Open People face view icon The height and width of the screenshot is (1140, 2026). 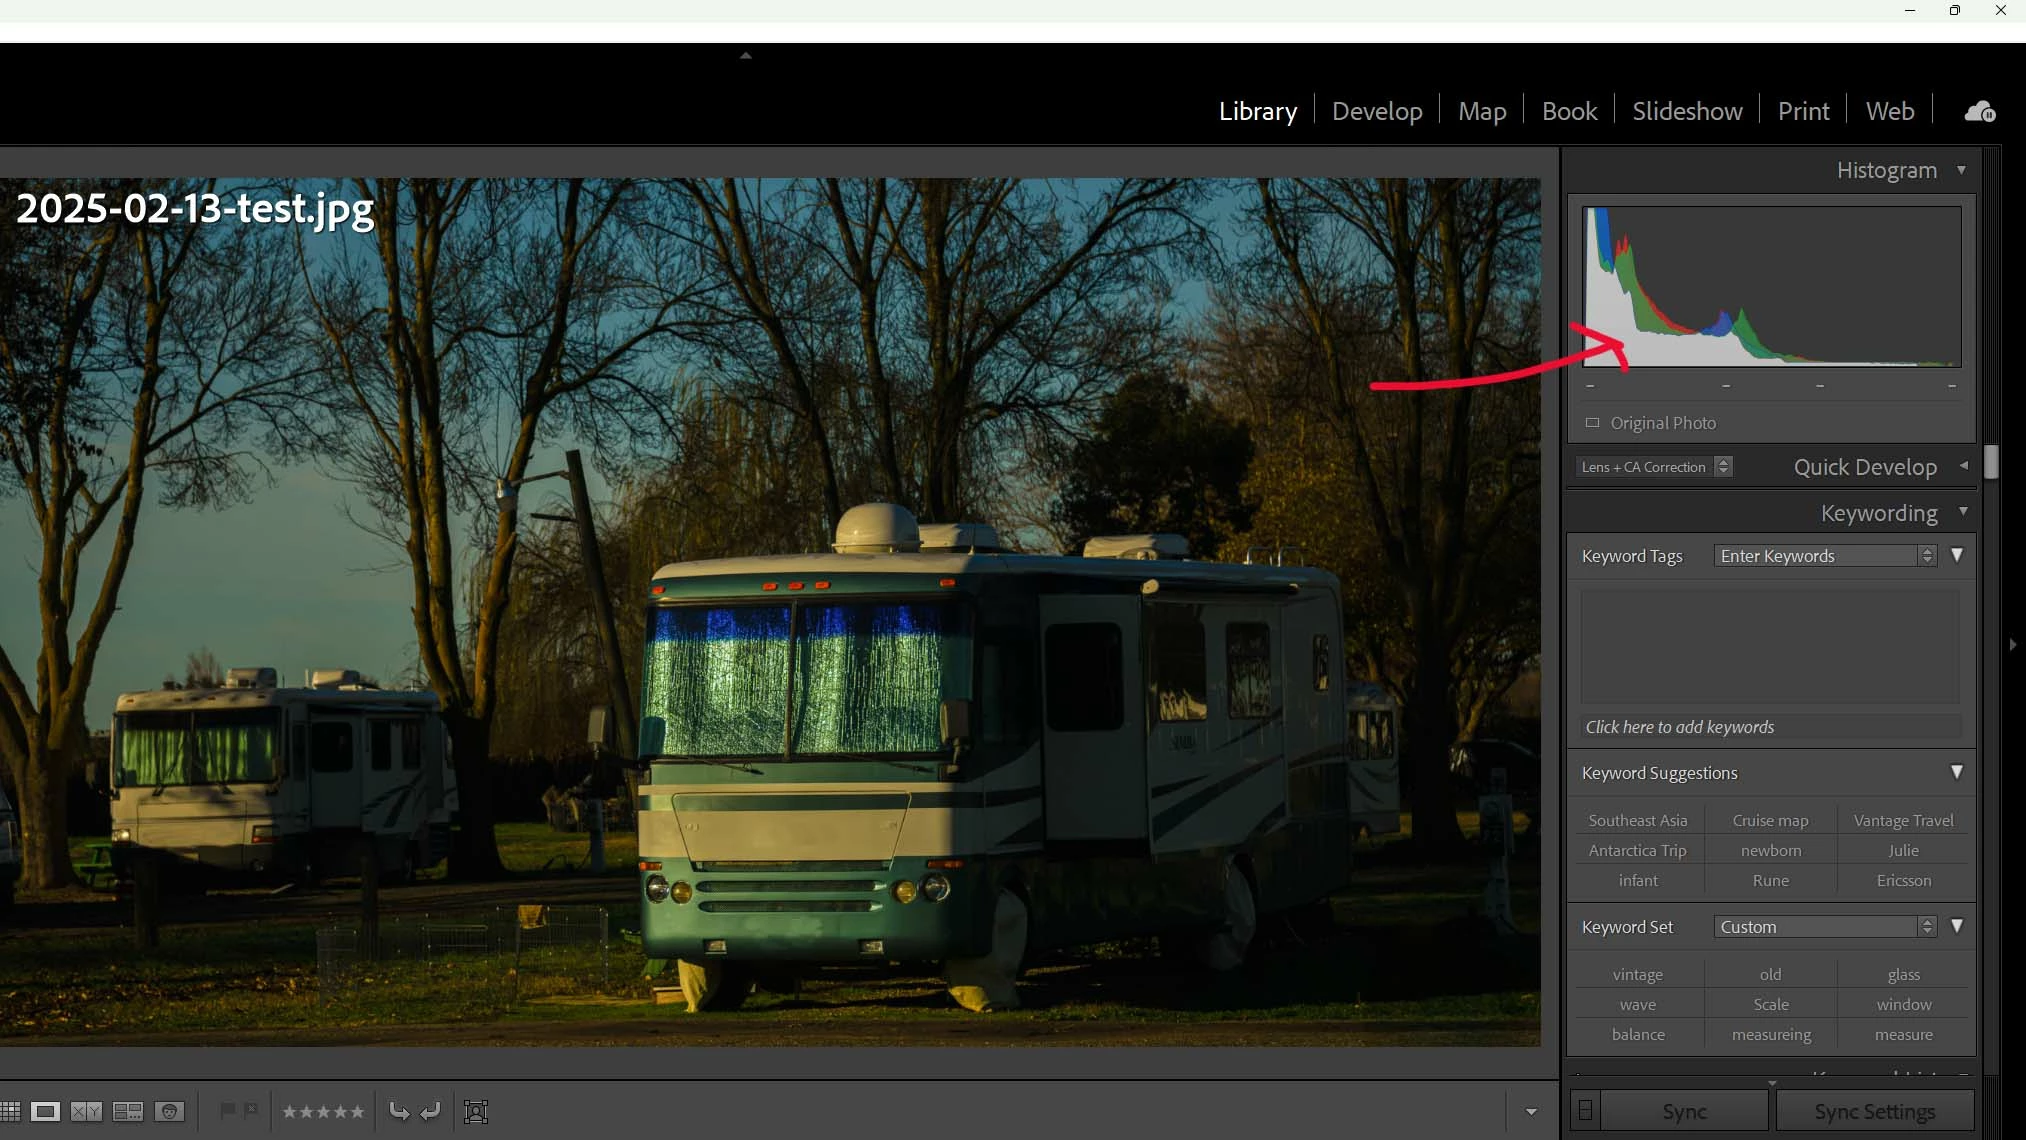click(x=170, y=1111)
